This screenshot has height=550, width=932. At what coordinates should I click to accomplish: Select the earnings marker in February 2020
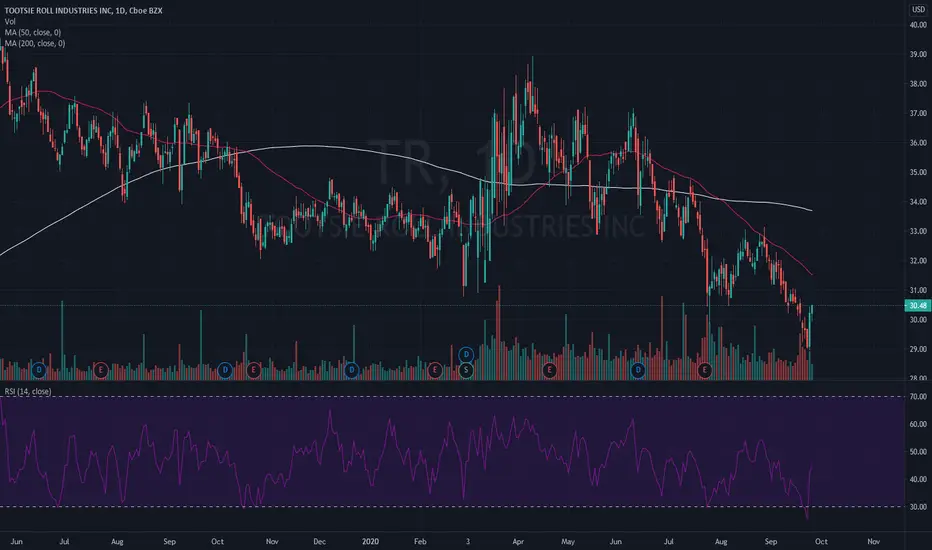[435, 370]
